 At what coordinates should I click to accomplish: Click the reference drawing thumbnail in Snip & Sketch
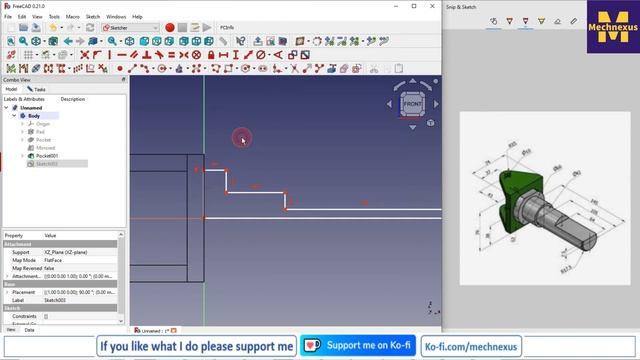point(545,198)
